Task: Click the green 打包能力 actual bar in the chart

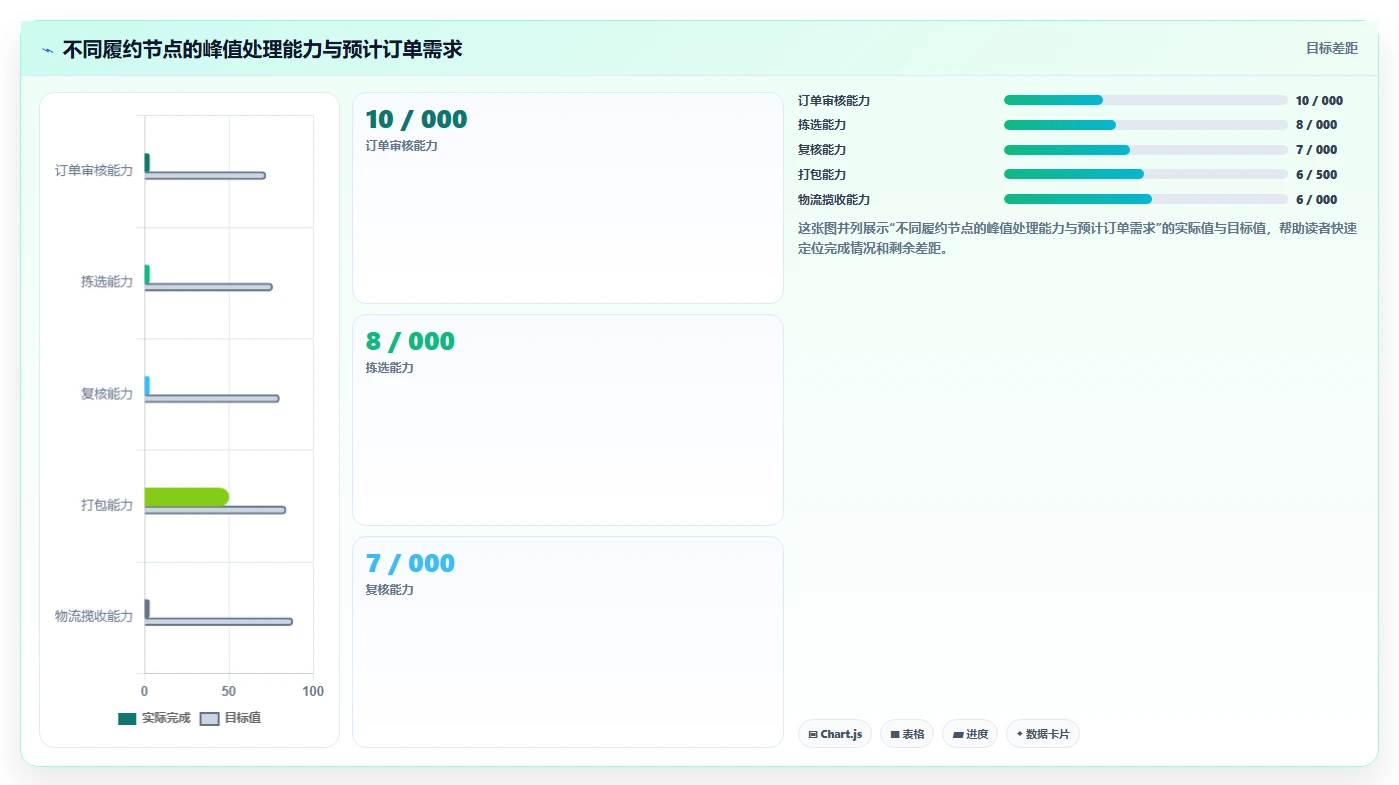Action: click(187, 497)
